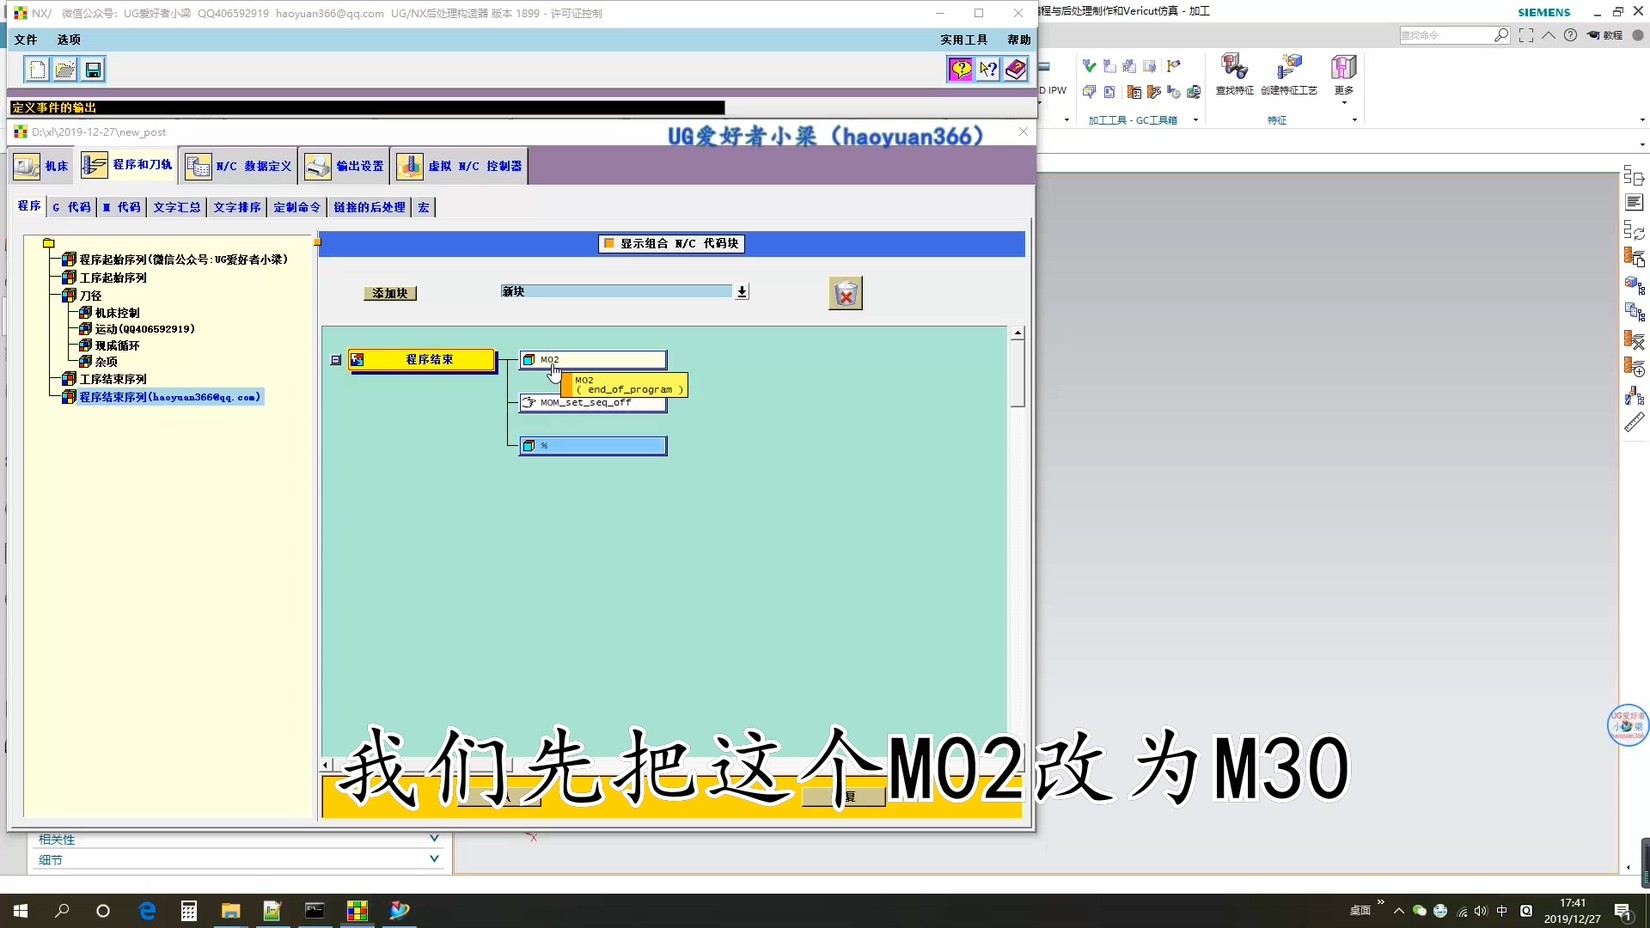Click the yellow 程序结束 event button
Viewport: 1650px width, 928px height.
click(x=421, y=359)
